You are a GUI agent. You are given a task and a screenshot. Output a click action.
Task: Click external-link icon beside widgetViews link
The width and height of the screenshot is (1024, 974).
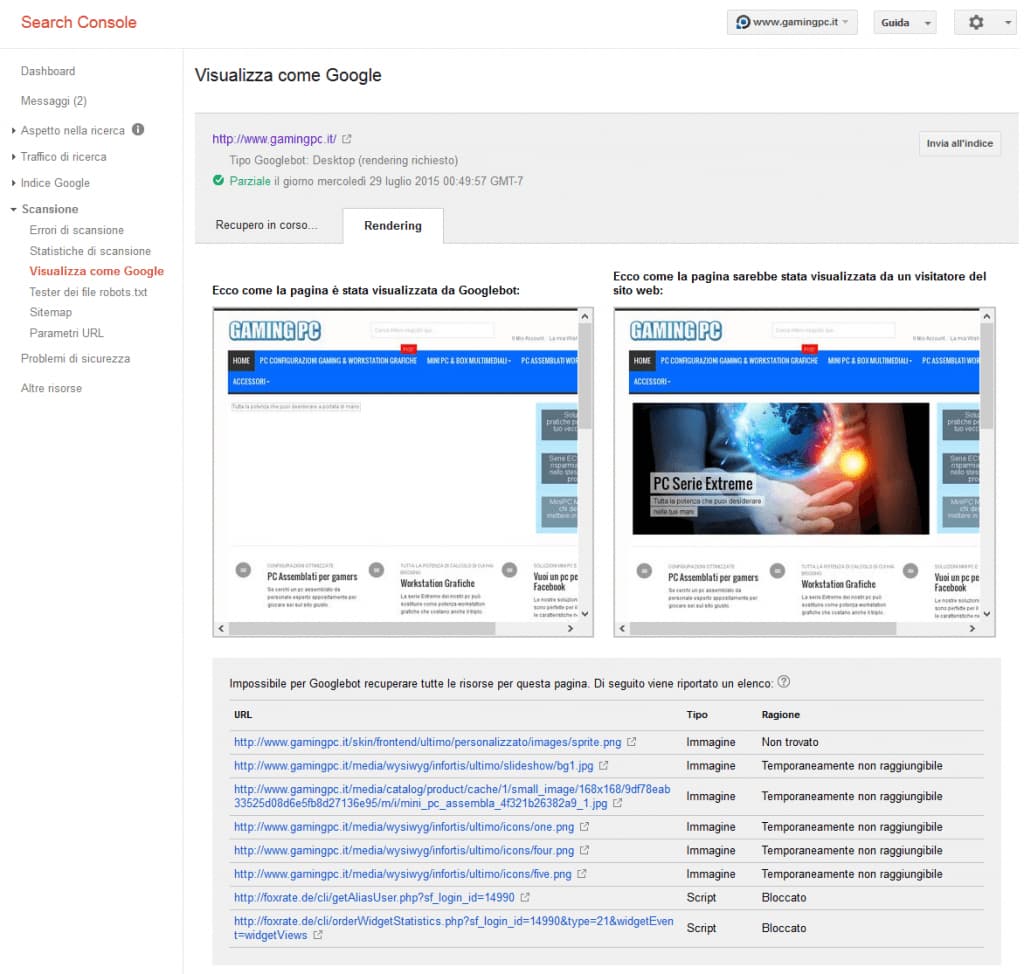pos(317,935)
